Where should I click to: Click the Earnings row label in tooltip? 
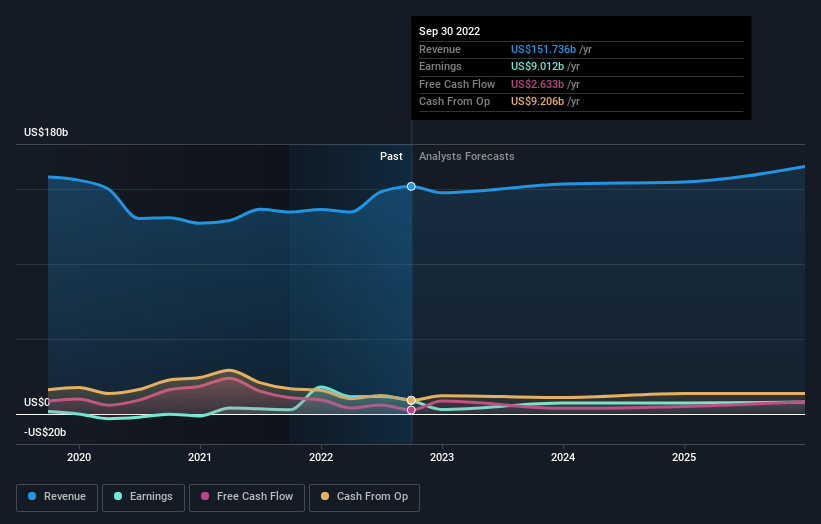pos(440,66)
